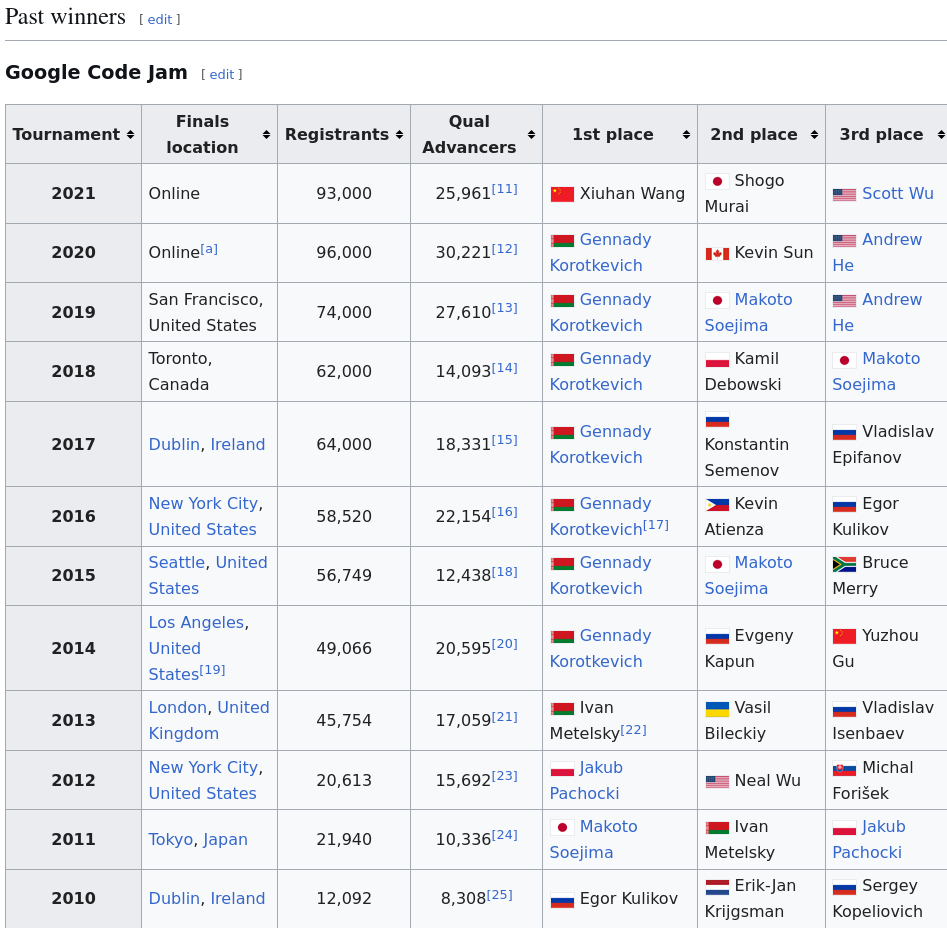Open reference [22] after Metelsky
Viewport: 947px width, 928px height.
[x=634, y=729]
